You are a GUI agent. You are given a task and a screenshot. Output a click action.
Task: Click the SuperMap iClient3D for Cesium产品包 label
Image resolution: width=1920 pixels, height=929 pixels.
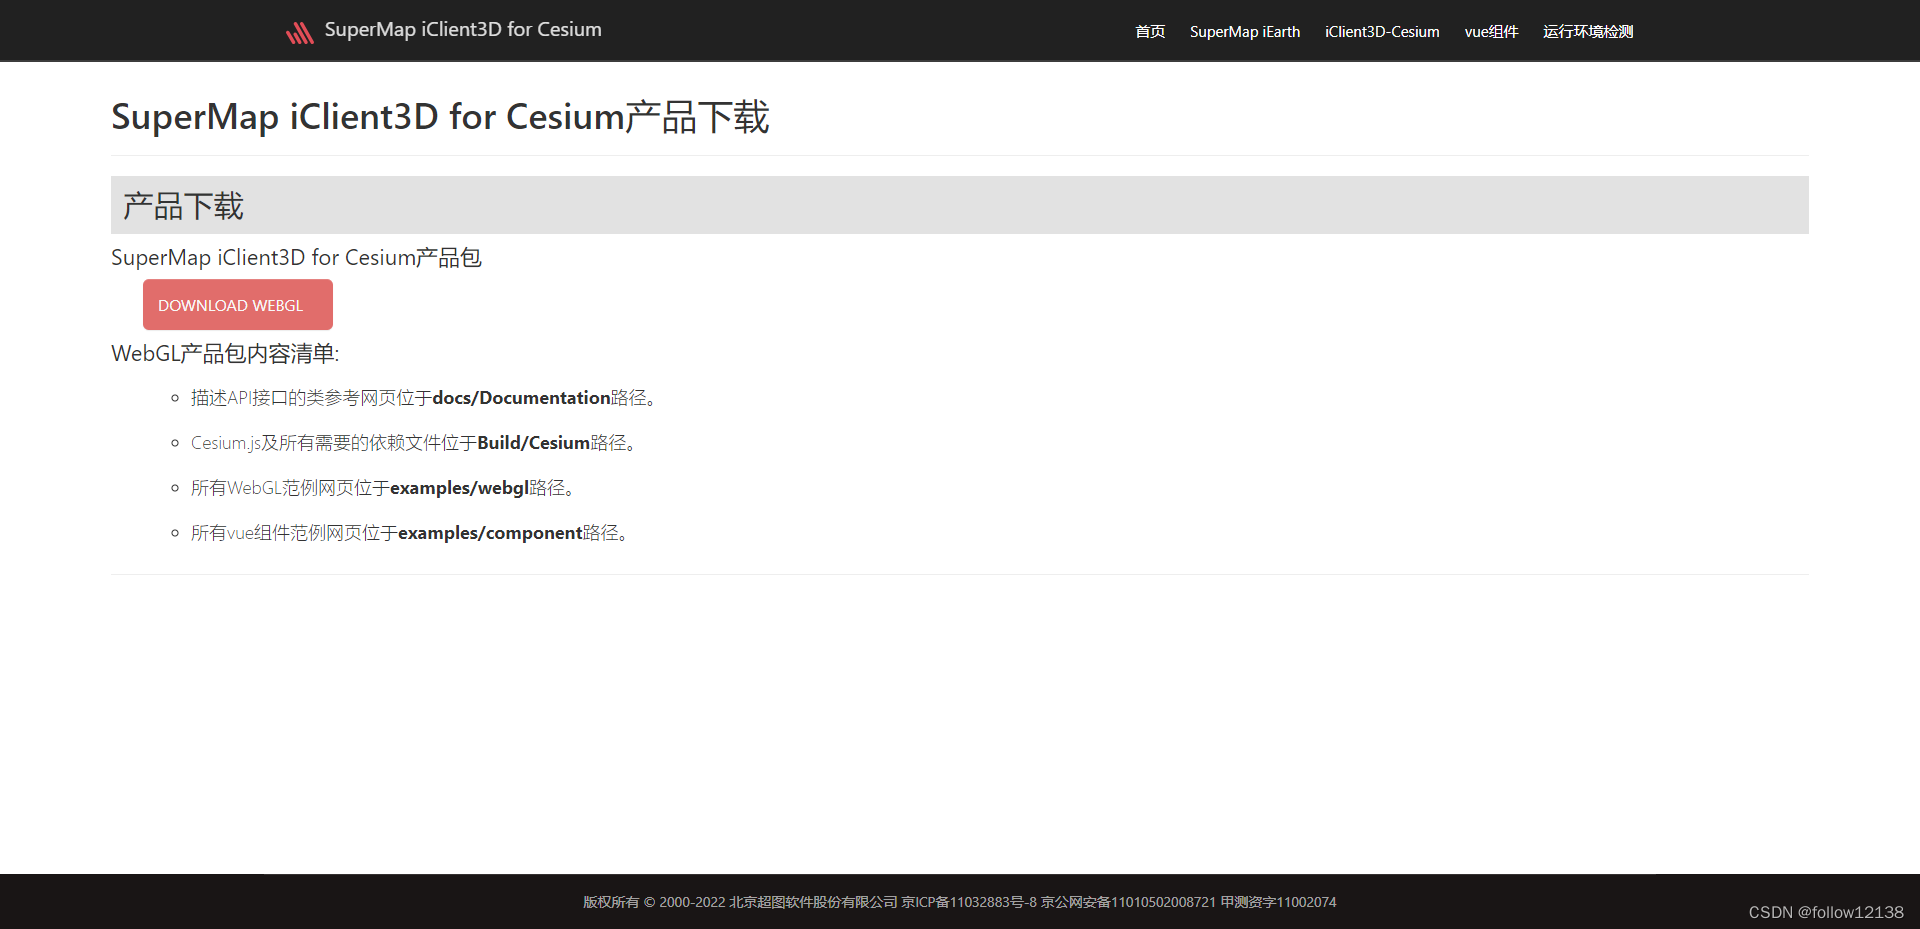[296, 257]
